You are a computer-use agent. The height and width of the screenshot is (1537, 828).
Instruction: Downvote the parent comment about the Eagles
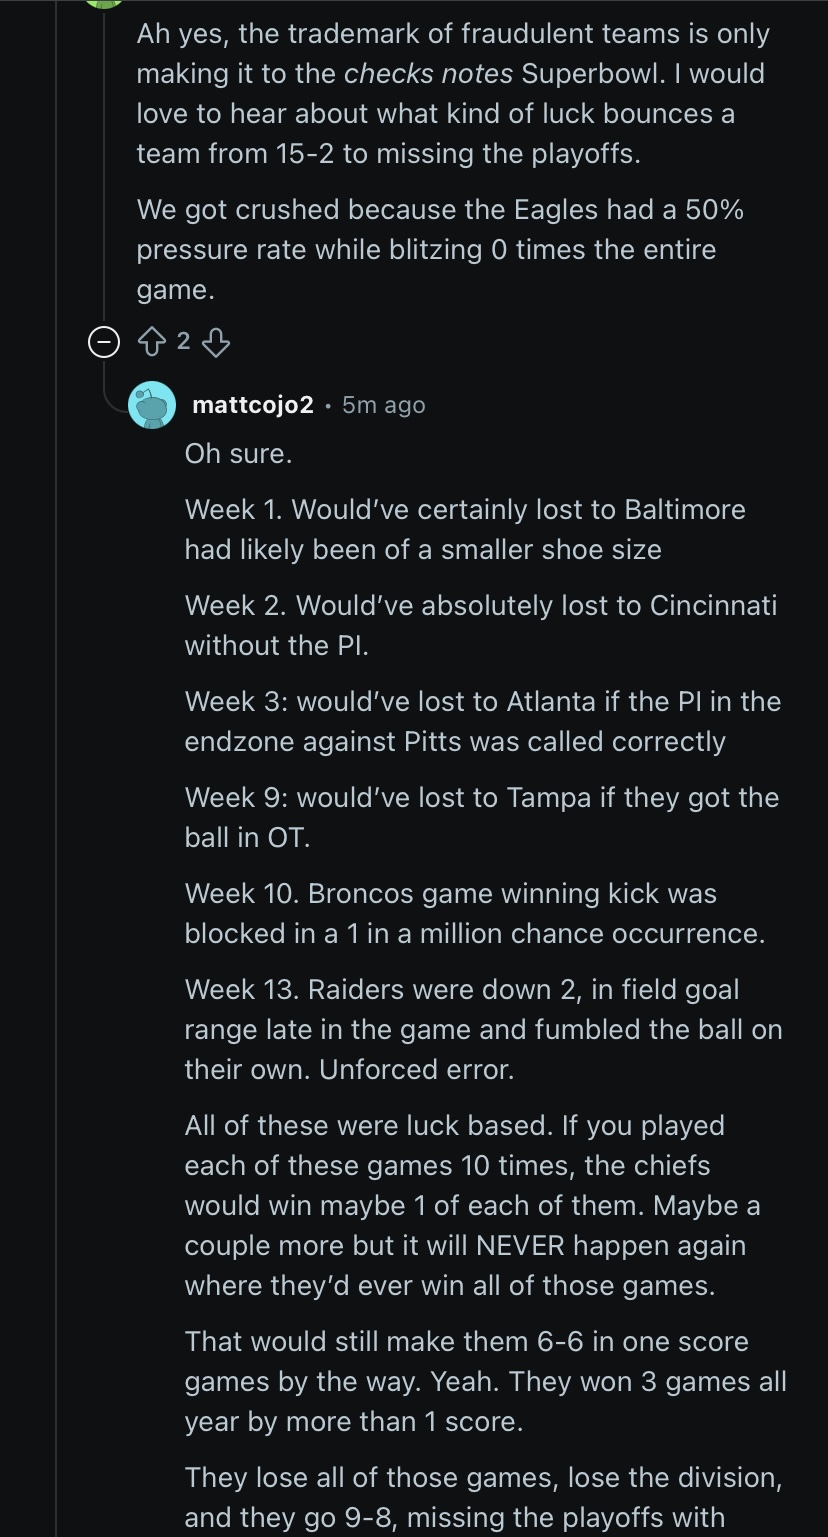tap(216, 342)
